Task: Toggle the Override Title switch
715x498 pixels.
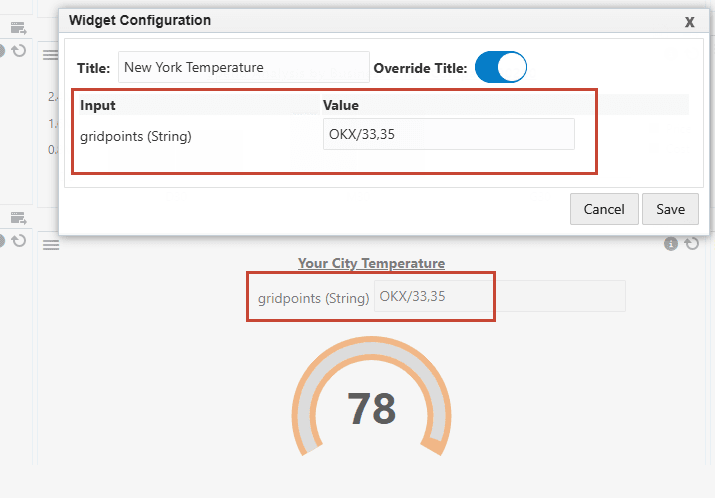Action: [x=501, y=67]
